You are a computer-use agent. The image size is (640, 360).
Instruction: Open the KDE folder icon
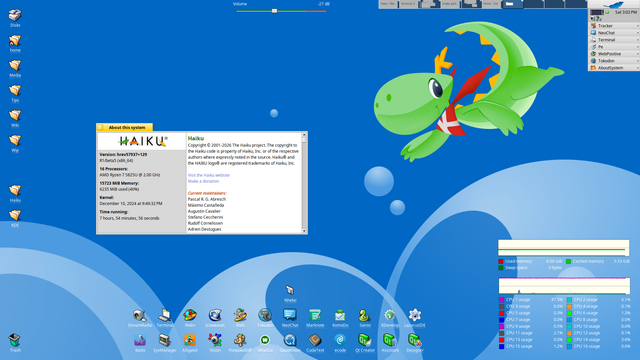click(x=15, y=215)
